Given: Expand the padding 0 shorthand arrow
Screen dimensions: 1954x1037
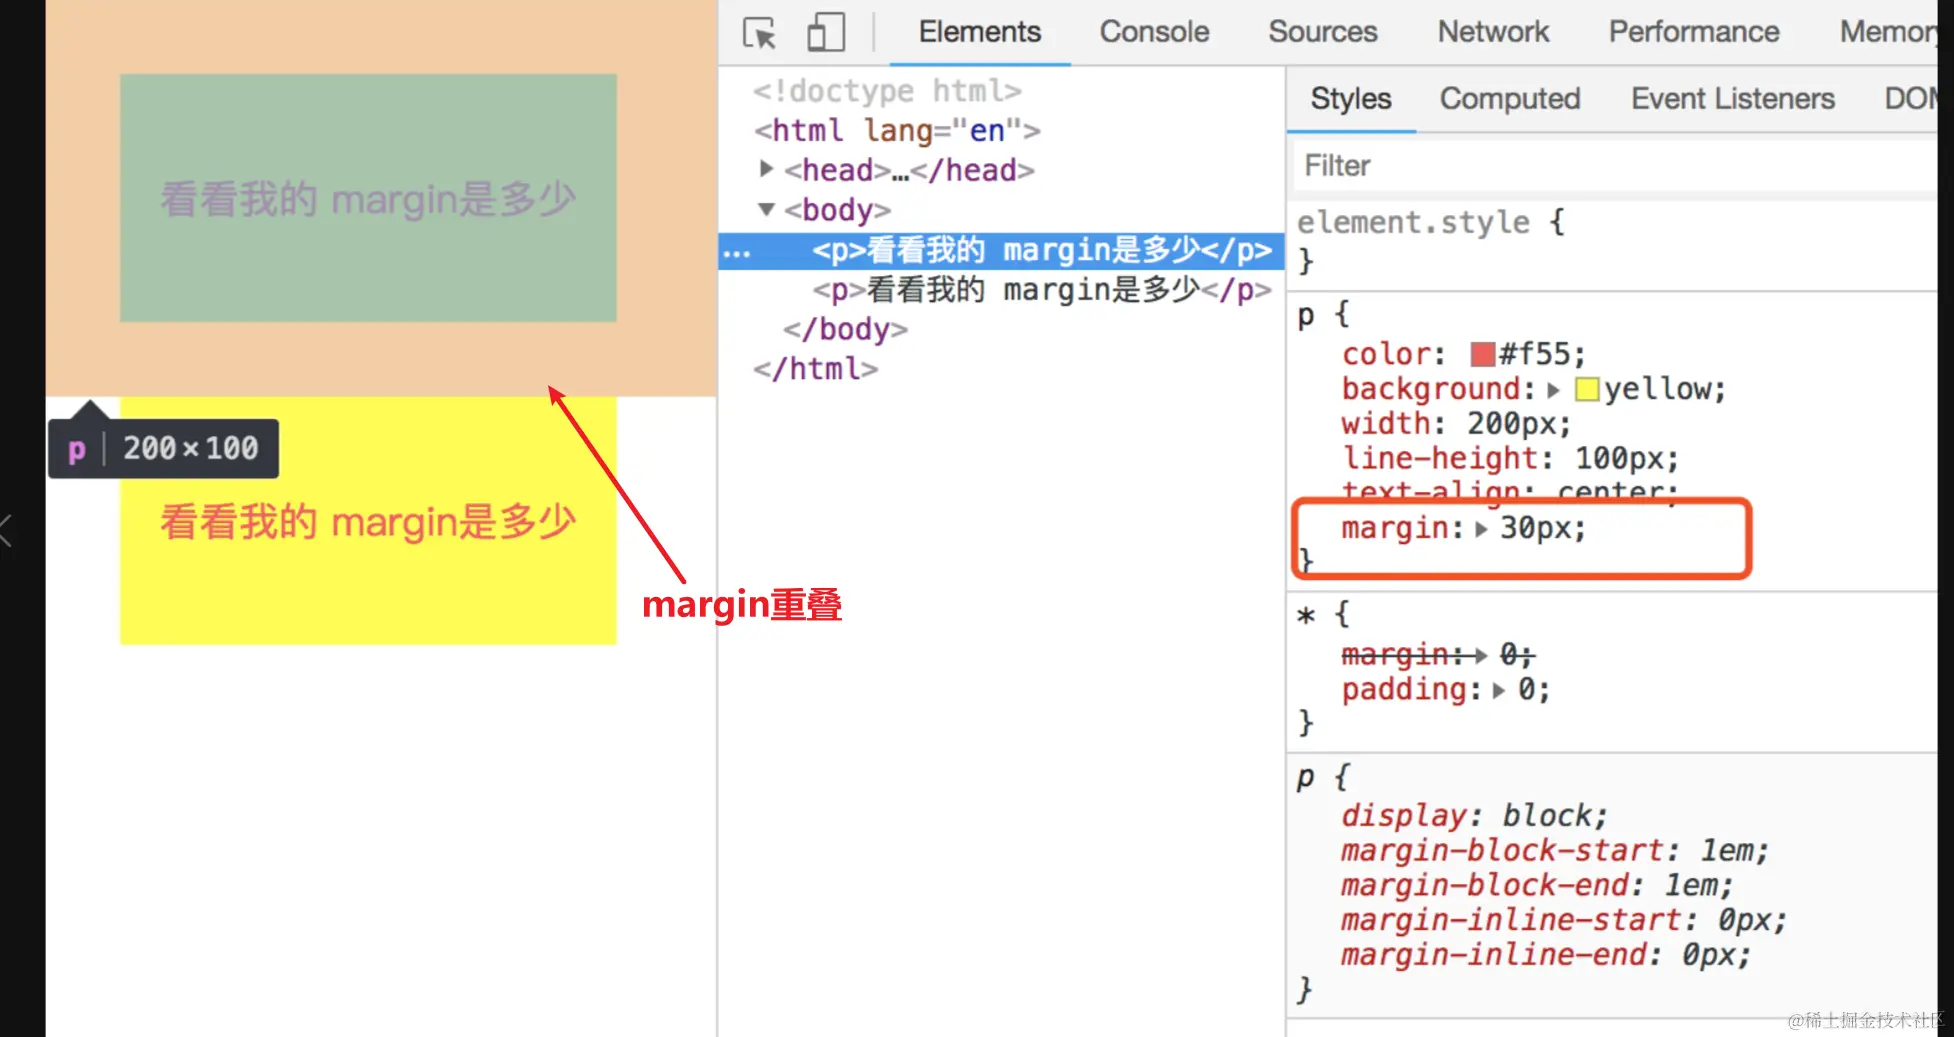Looking at the screenshot, I should [x=1498, y=690].
